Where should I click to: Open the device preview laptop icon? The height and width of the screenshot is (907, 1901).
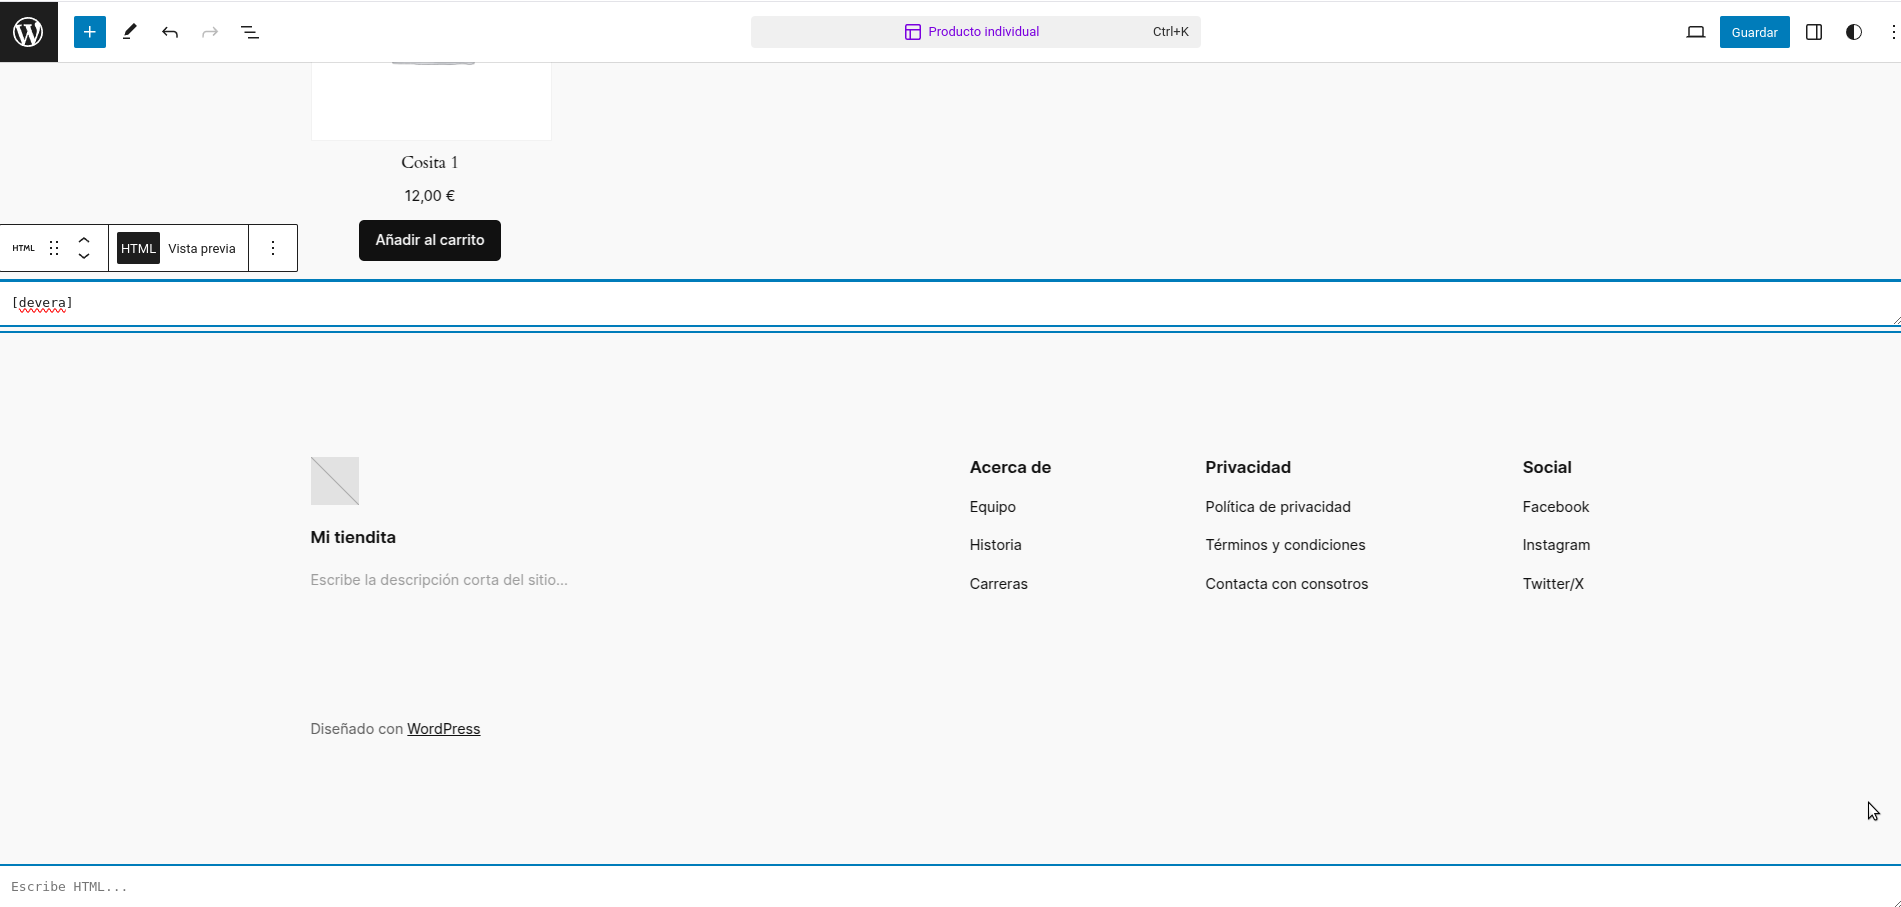pyautogui.click(x=1695, y=31)
